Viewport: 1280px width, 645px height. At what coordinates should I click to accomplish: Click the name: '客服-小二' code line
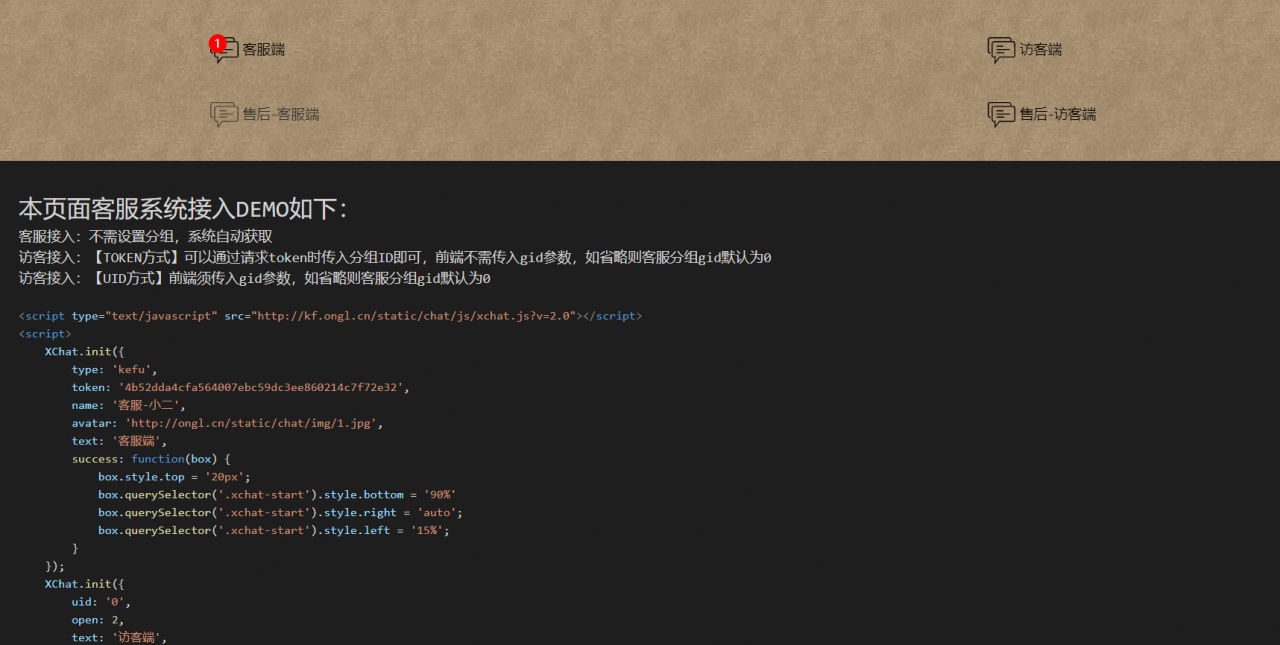(128, 406)
